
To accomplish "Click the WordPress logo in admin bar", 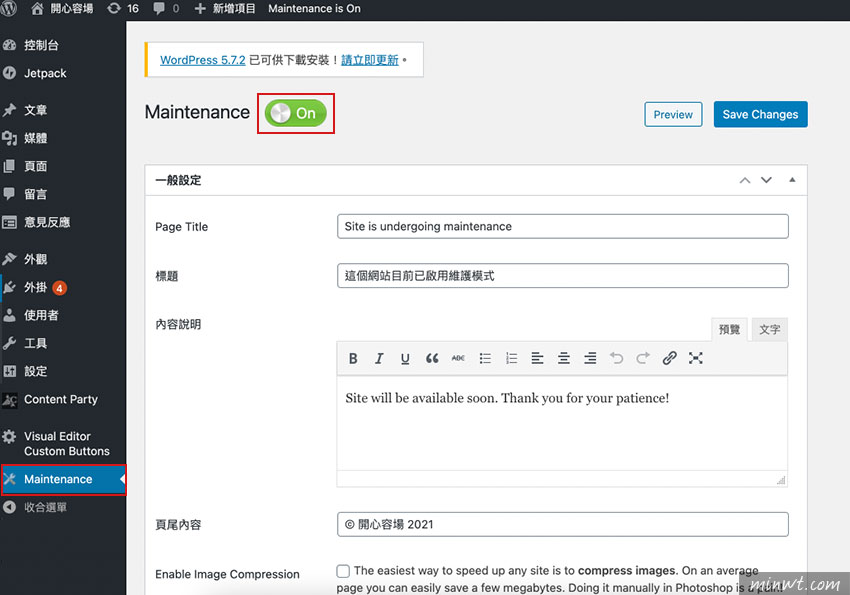I will (x=8, y=8).
